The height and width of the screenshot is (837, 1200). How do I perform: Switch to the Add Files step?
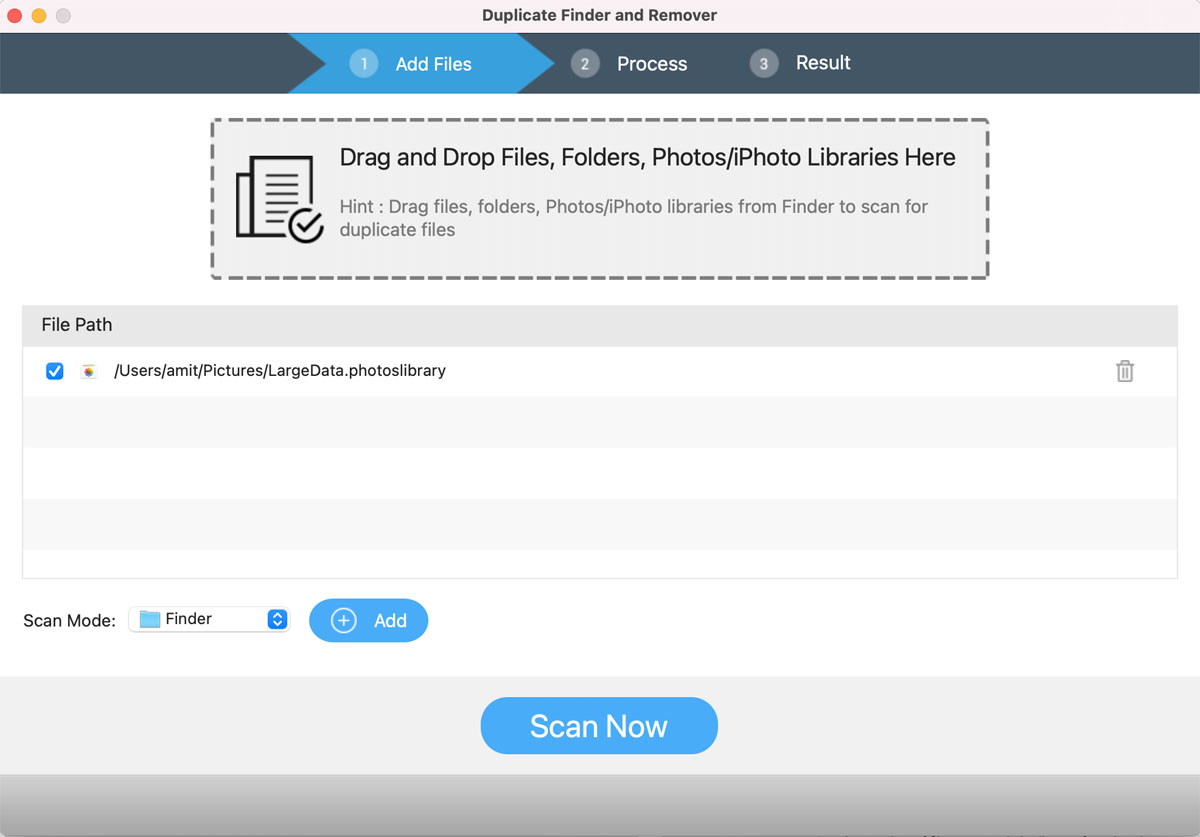[433, 64]
